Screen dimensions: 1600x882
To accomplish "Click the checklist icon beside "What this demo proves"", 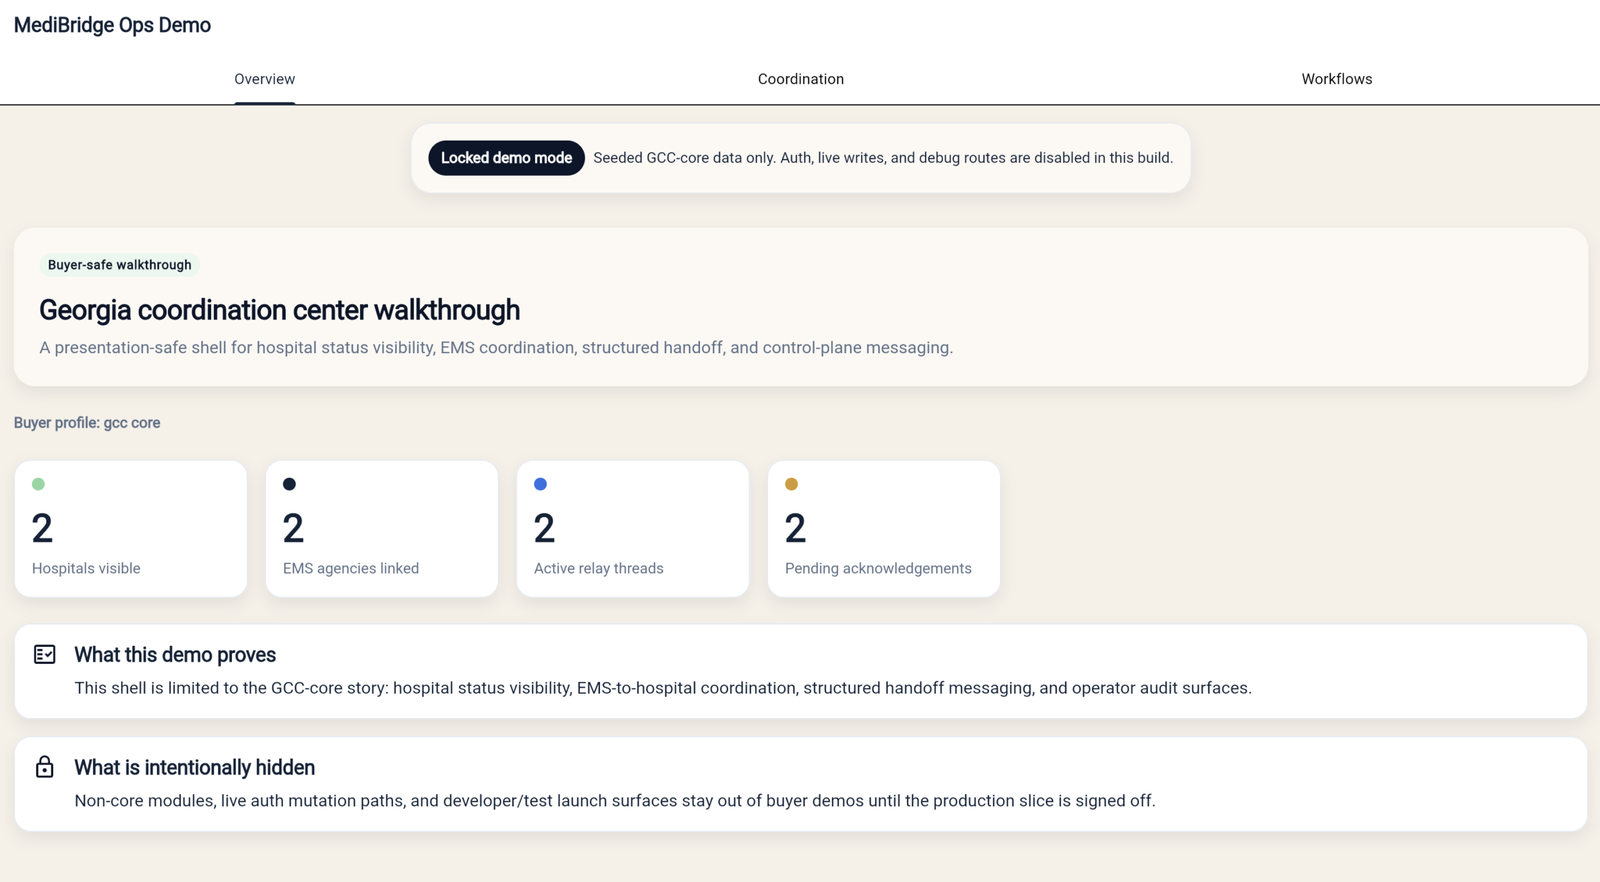I will 45,654.
